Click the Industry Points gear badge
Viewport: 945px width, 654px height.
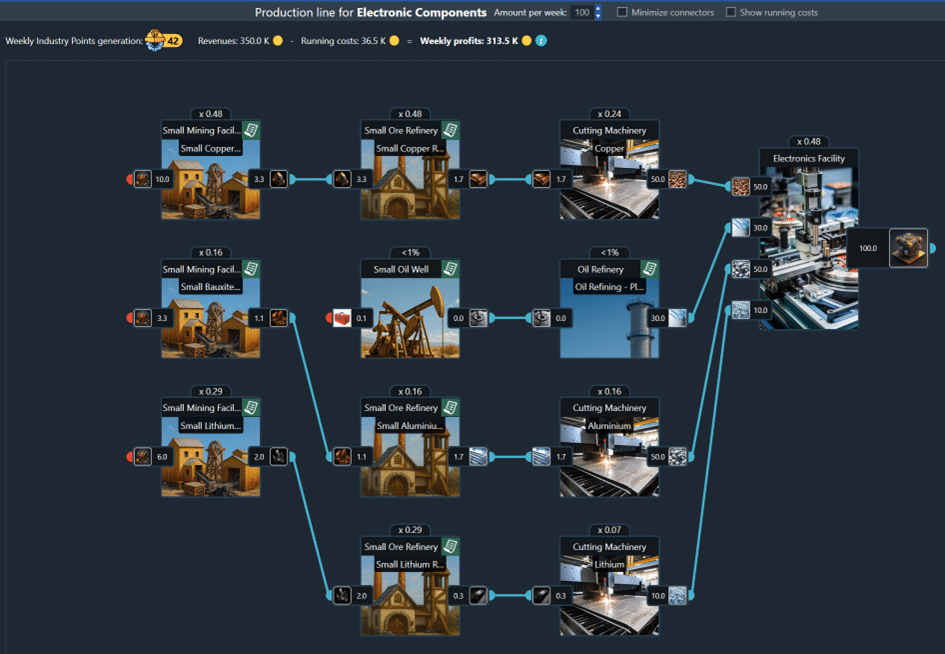[161, 41]
